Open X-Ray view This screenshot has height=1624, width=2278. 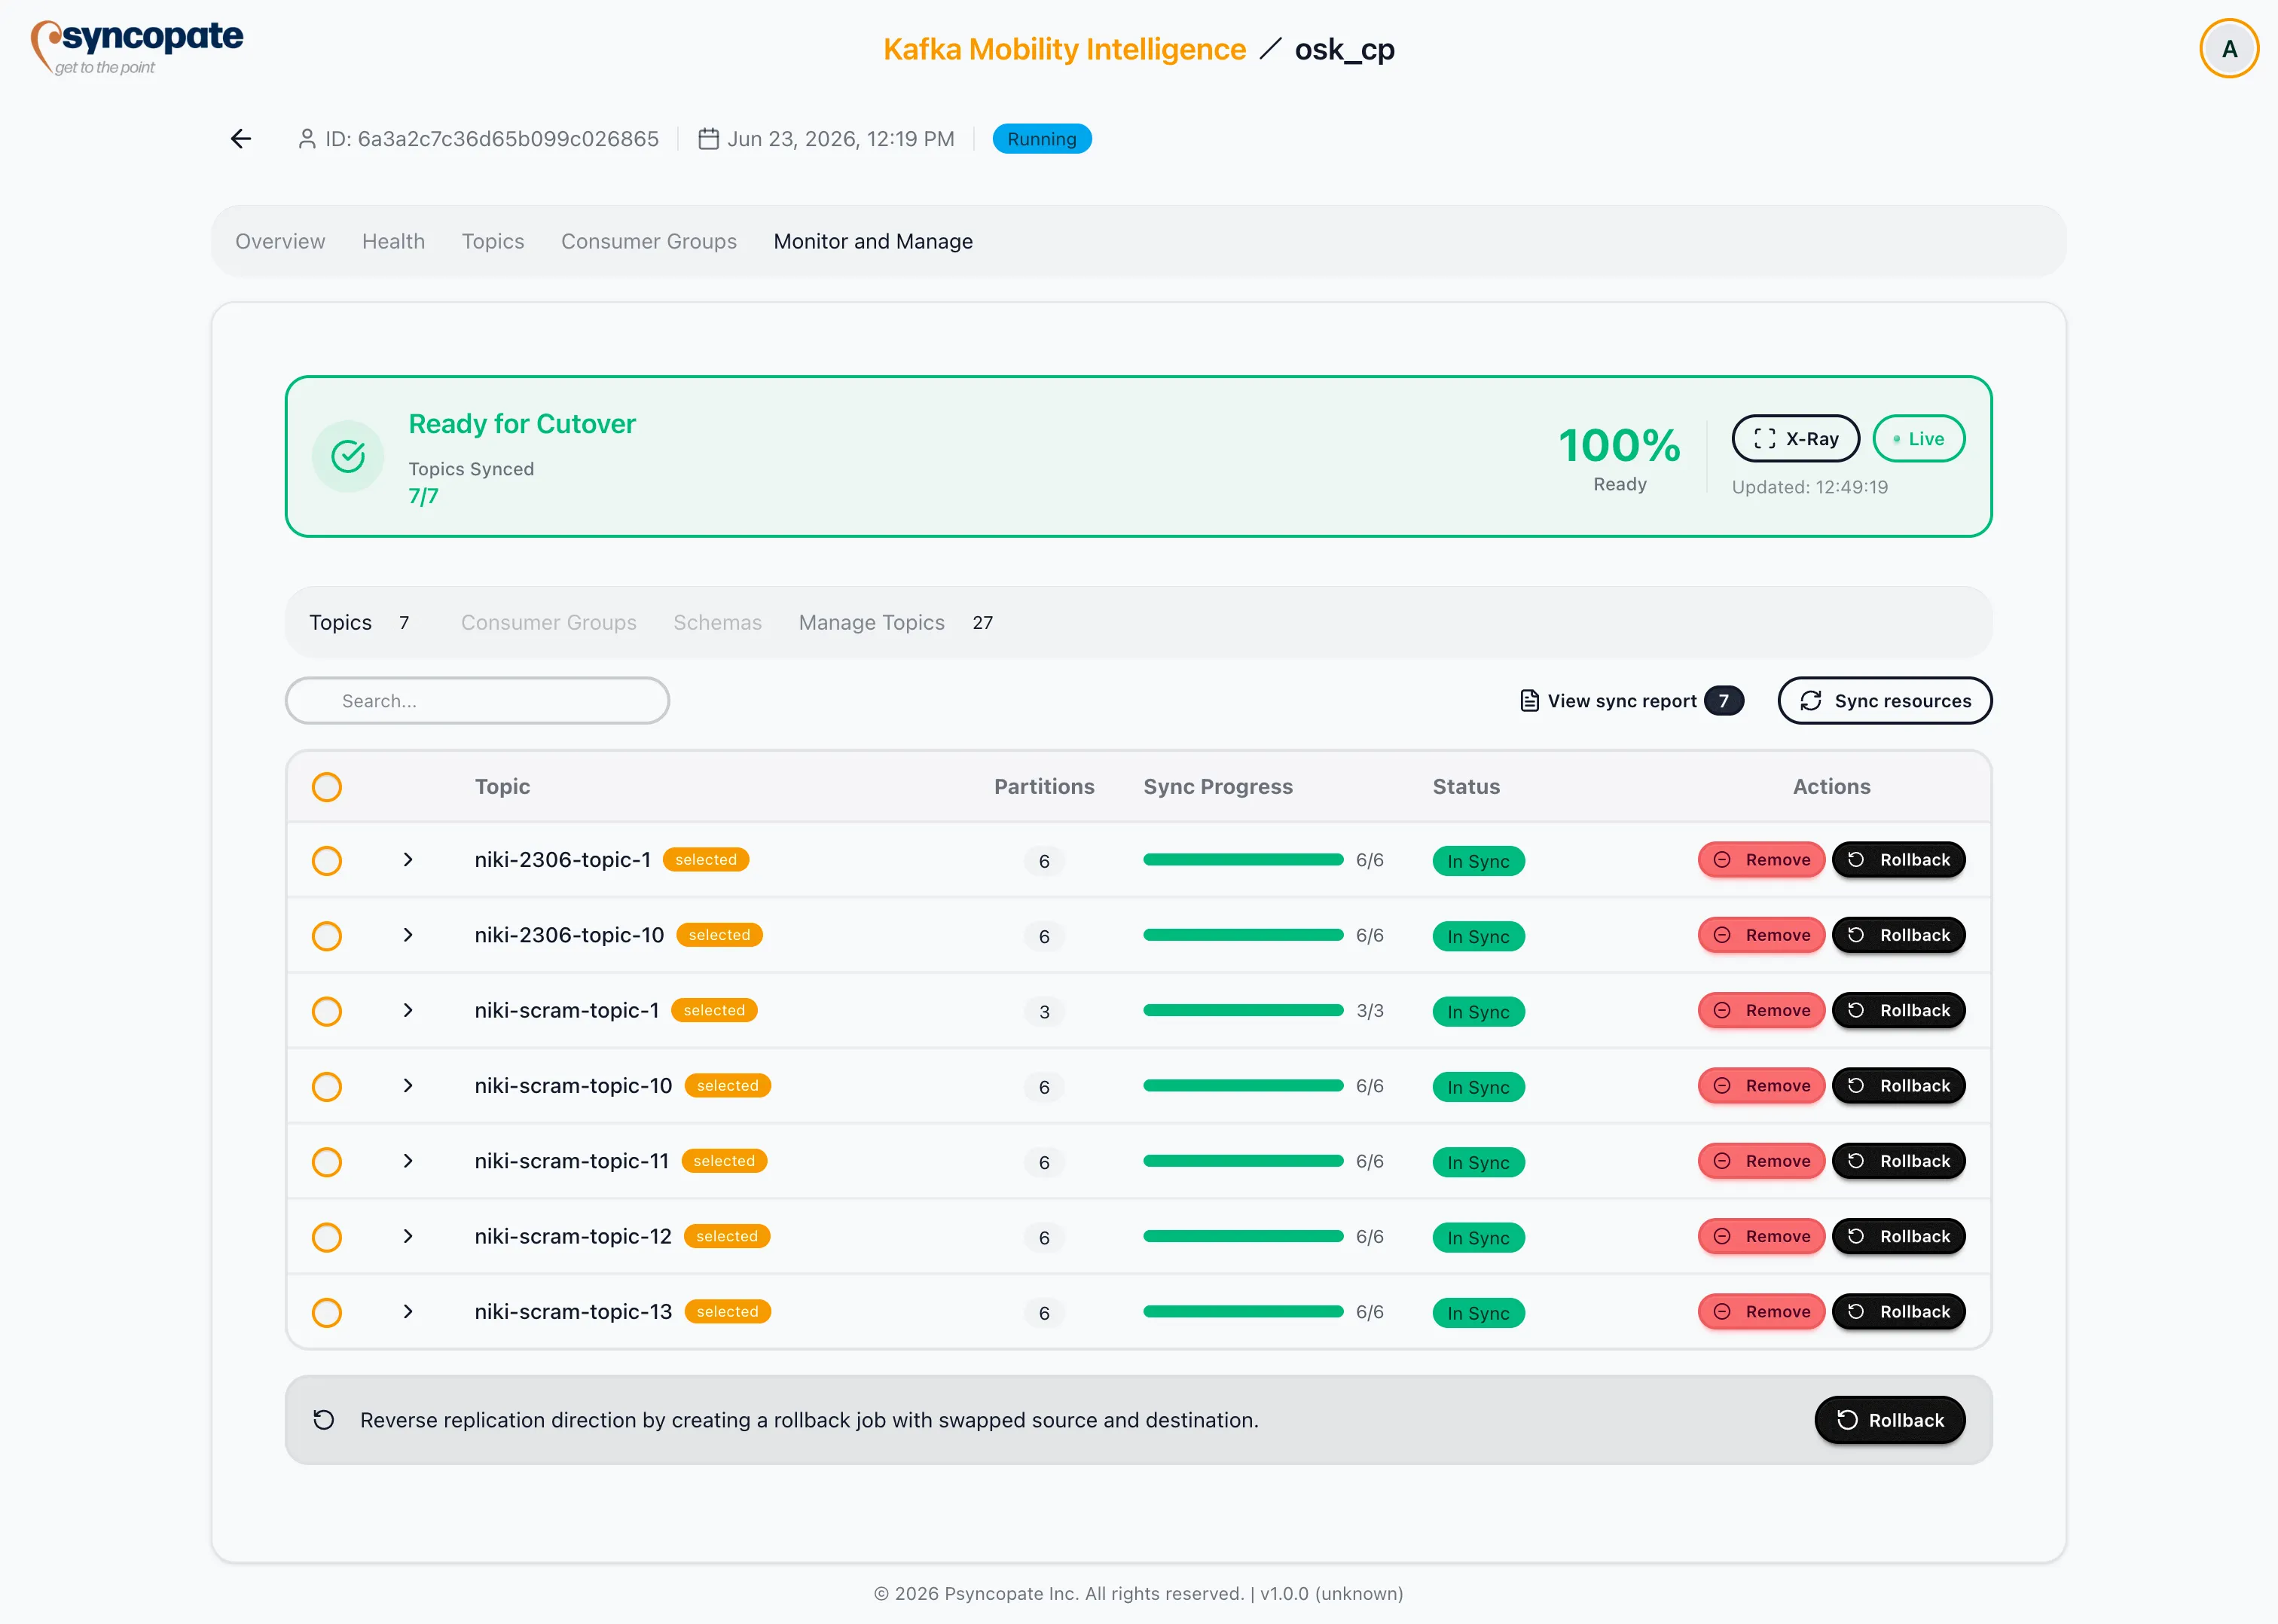pyautogui.click(x=1795, y=439)
